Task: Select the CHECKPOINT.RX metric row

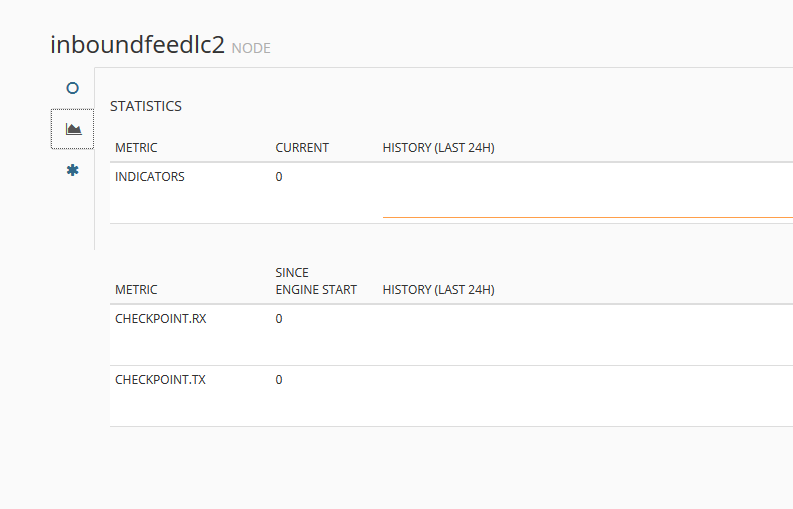Action: (161, 319)
